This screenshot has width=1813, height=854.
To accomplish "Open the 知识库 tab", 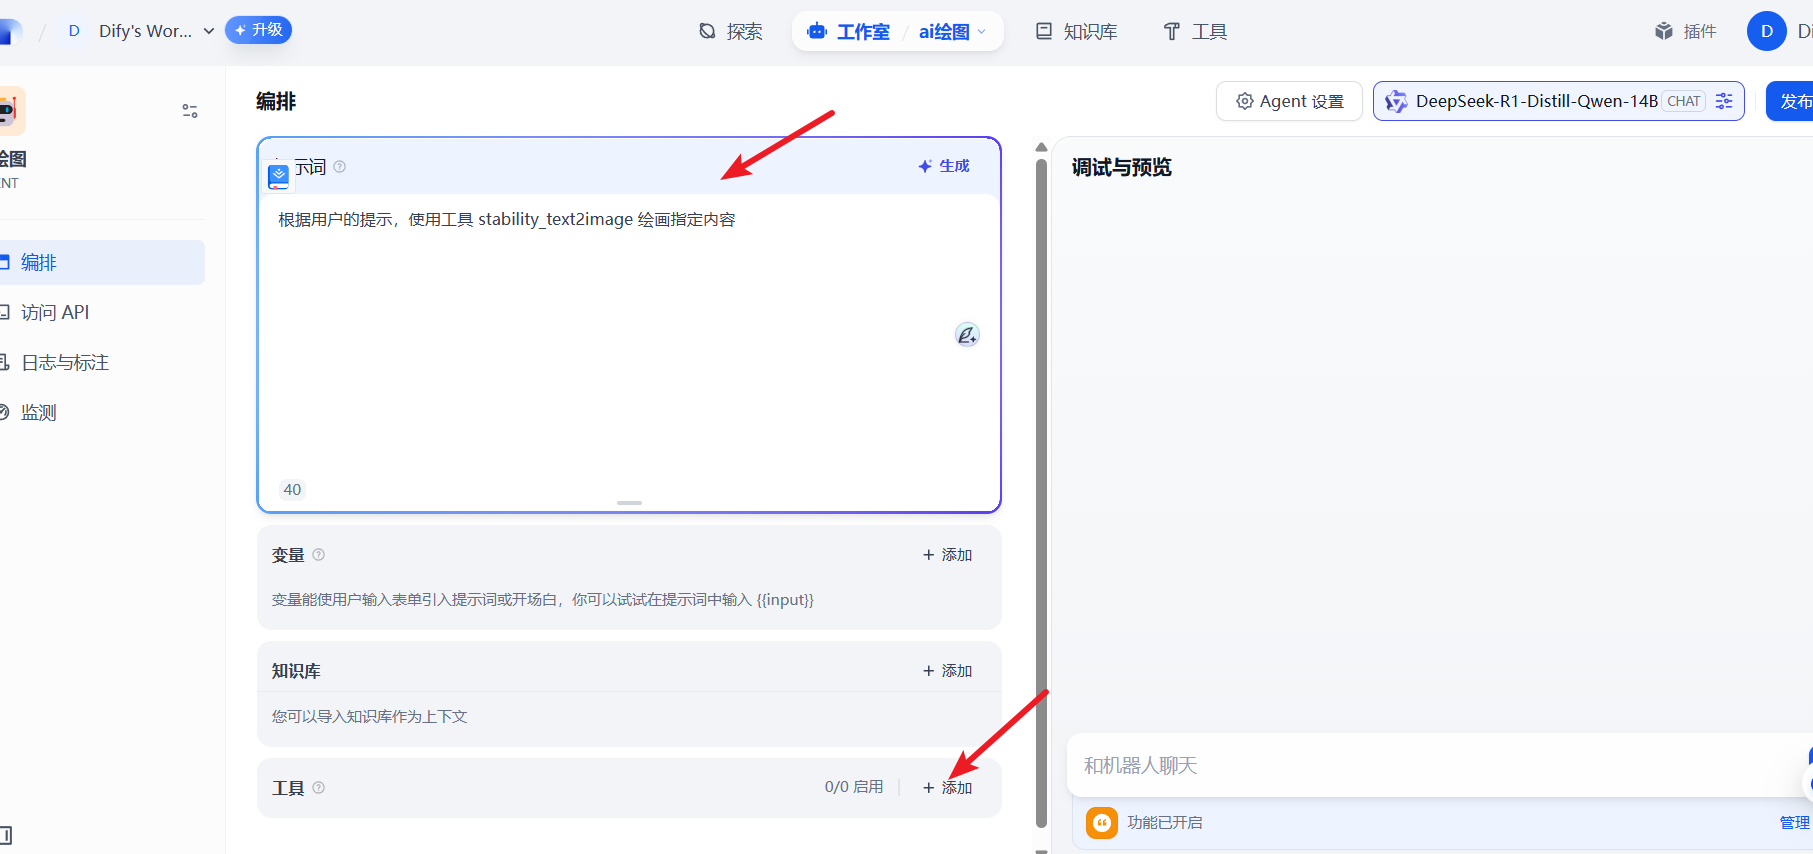I will coord(1077,31).
